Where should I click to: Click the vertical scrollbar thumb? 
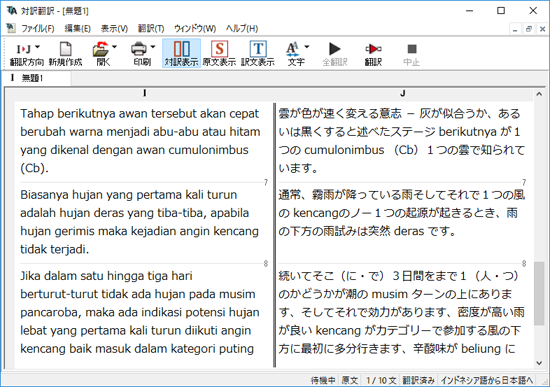(539, 293)
